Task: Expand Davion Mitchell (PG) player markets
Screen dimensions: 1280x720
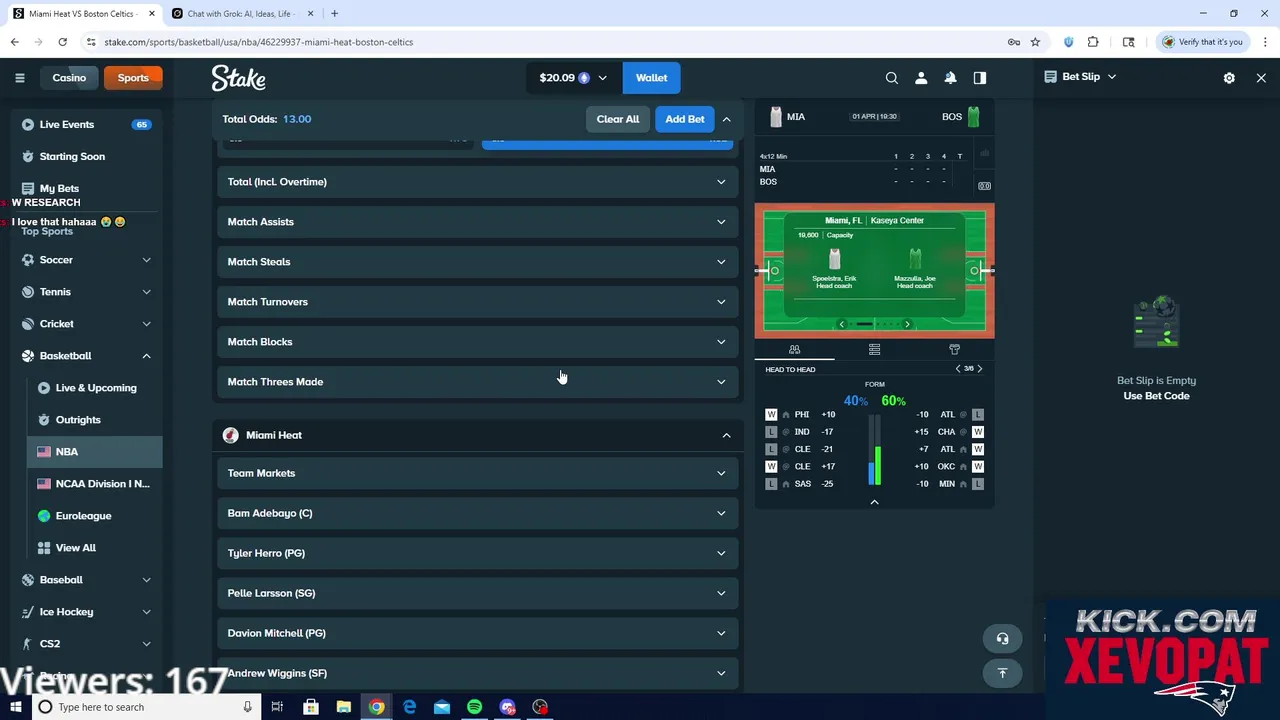Action: click(x=477, y=633)
